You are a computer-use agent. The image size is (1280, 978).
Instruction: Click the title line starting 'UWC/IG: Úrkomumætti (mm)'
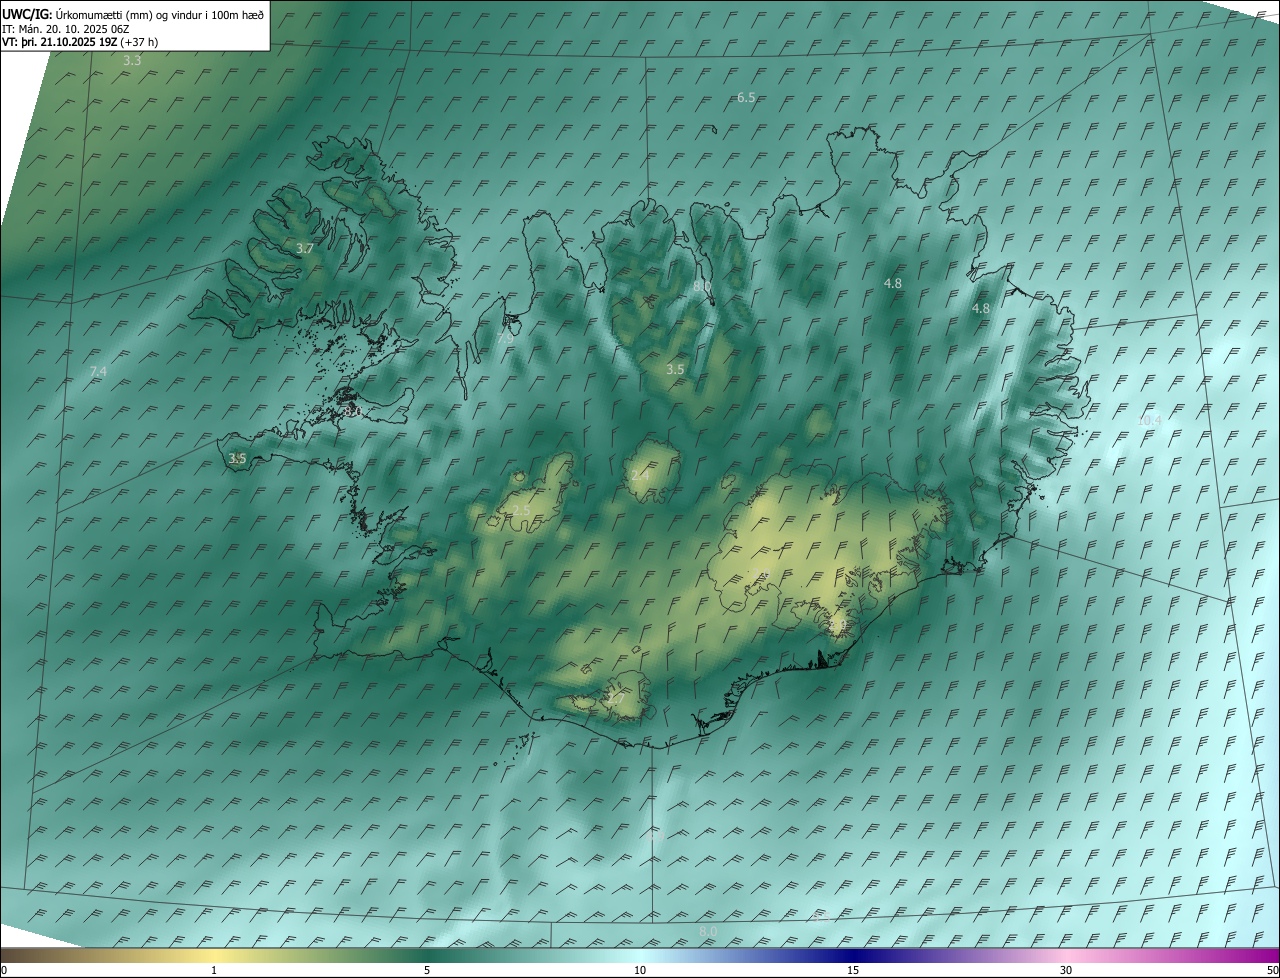point(133,15)
